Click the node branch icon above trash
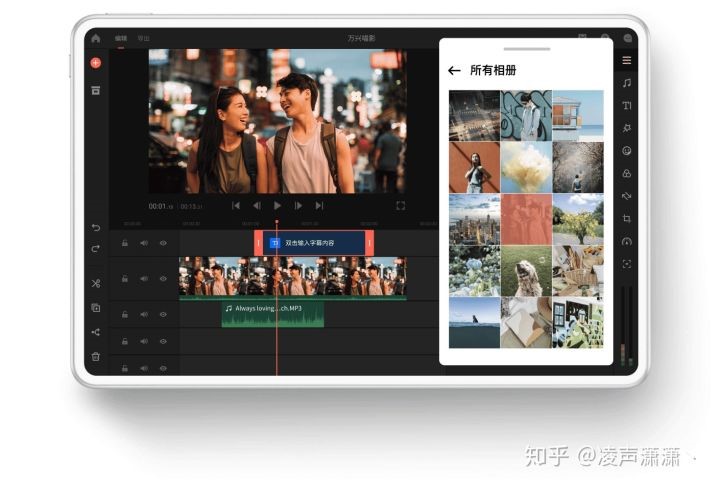720x486 pixels. pyautogui.click(x=96, y=332)
